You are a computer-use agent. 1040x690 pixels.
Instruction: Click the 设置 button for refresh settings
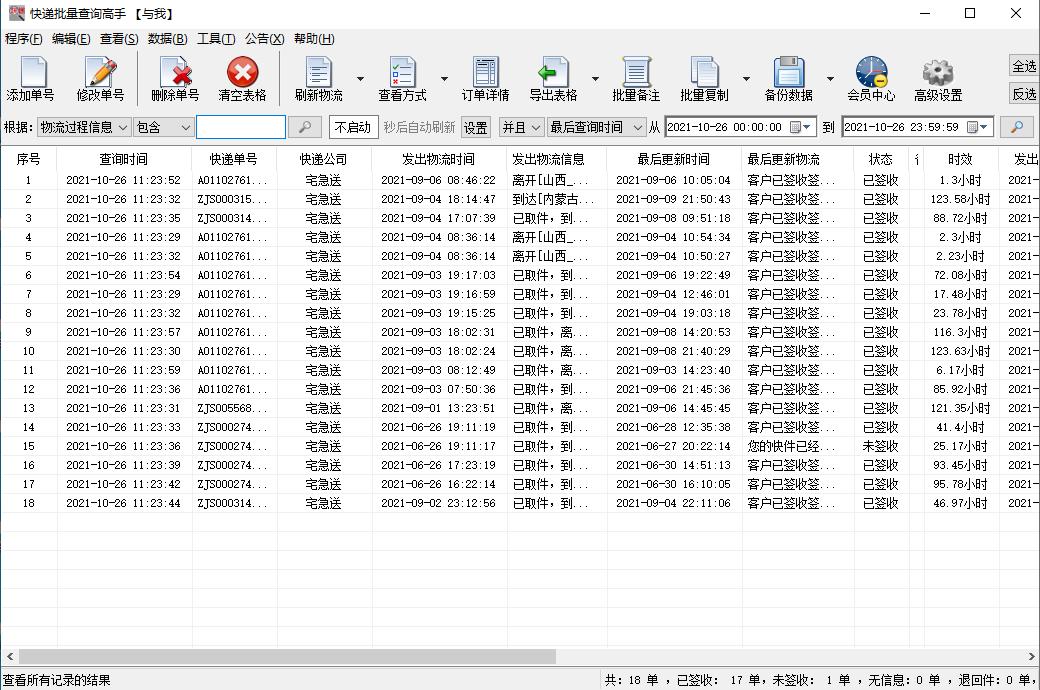click(474, 128)
